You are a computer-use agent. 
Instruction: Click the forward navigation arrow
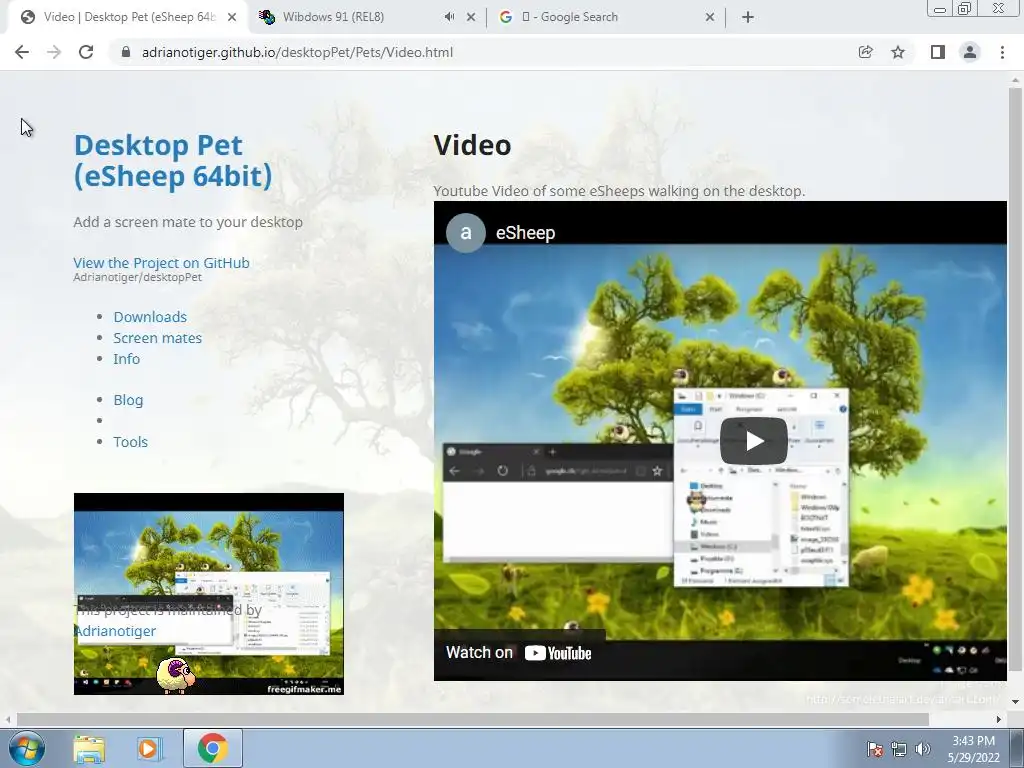[x=54, y=52]
